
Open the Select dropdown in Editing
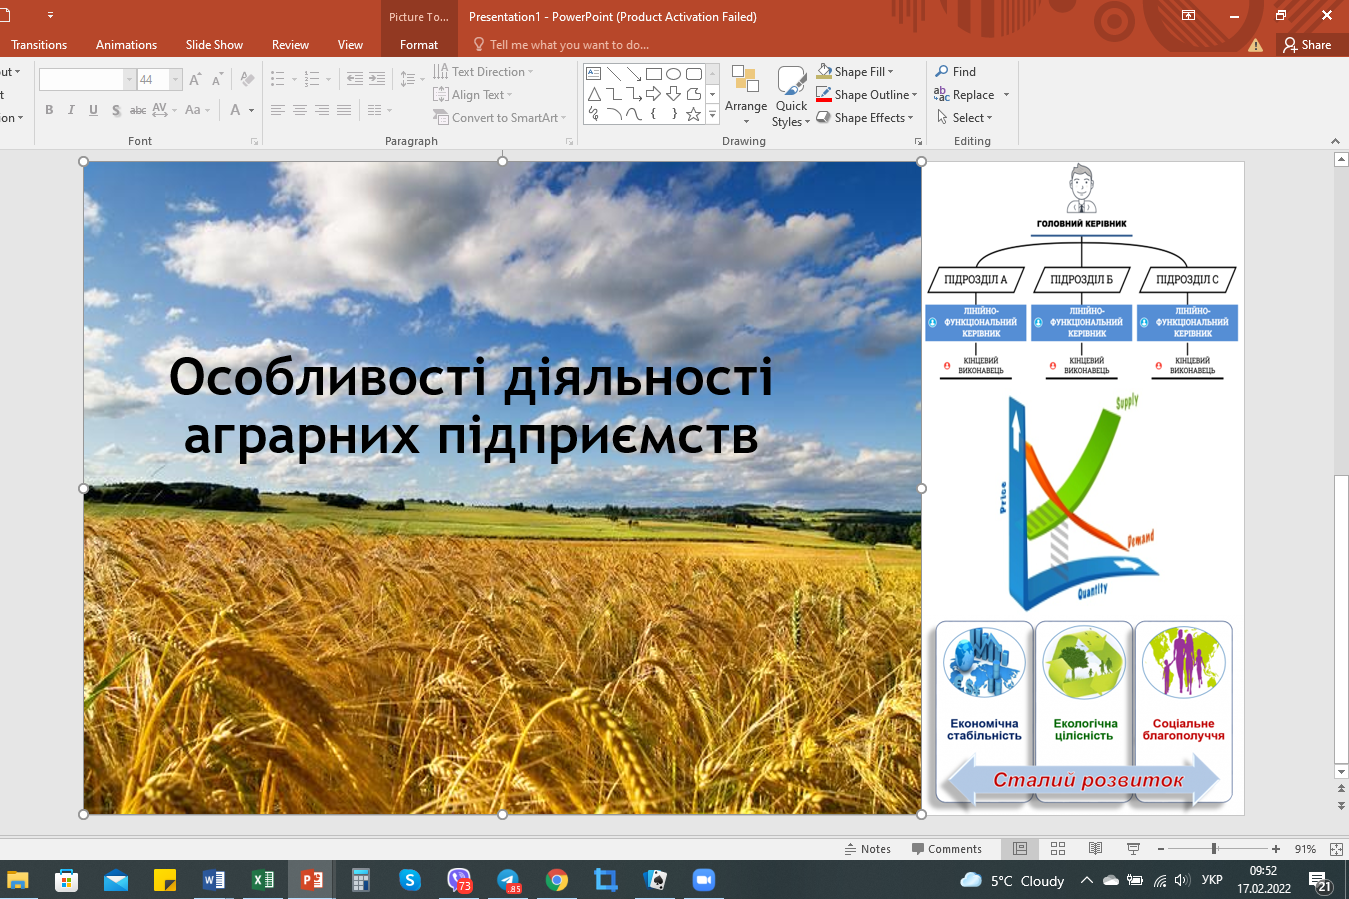point(964,118)
